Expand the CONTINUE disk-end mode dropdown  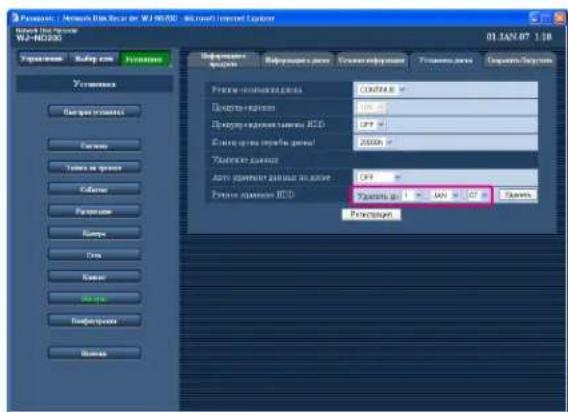(x=382, y=90)
